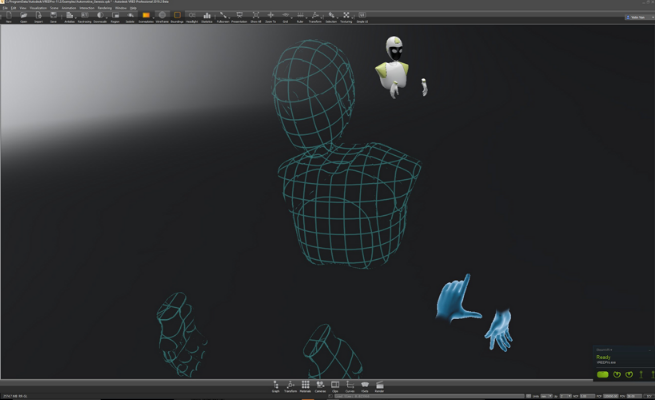This screenshot has width=655, height=400.
Task: Click the near clip value field
Action: click(x=587, y=396)
